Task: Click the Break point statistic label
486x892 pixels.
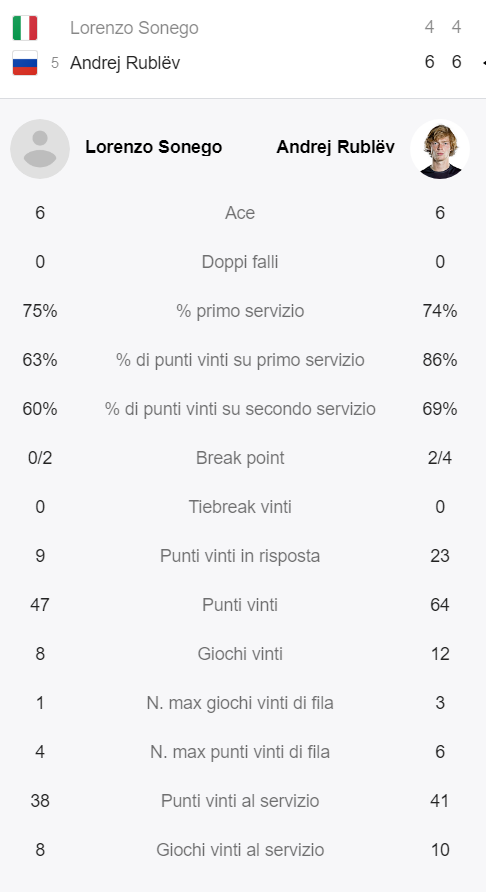Action: (240, 458)
